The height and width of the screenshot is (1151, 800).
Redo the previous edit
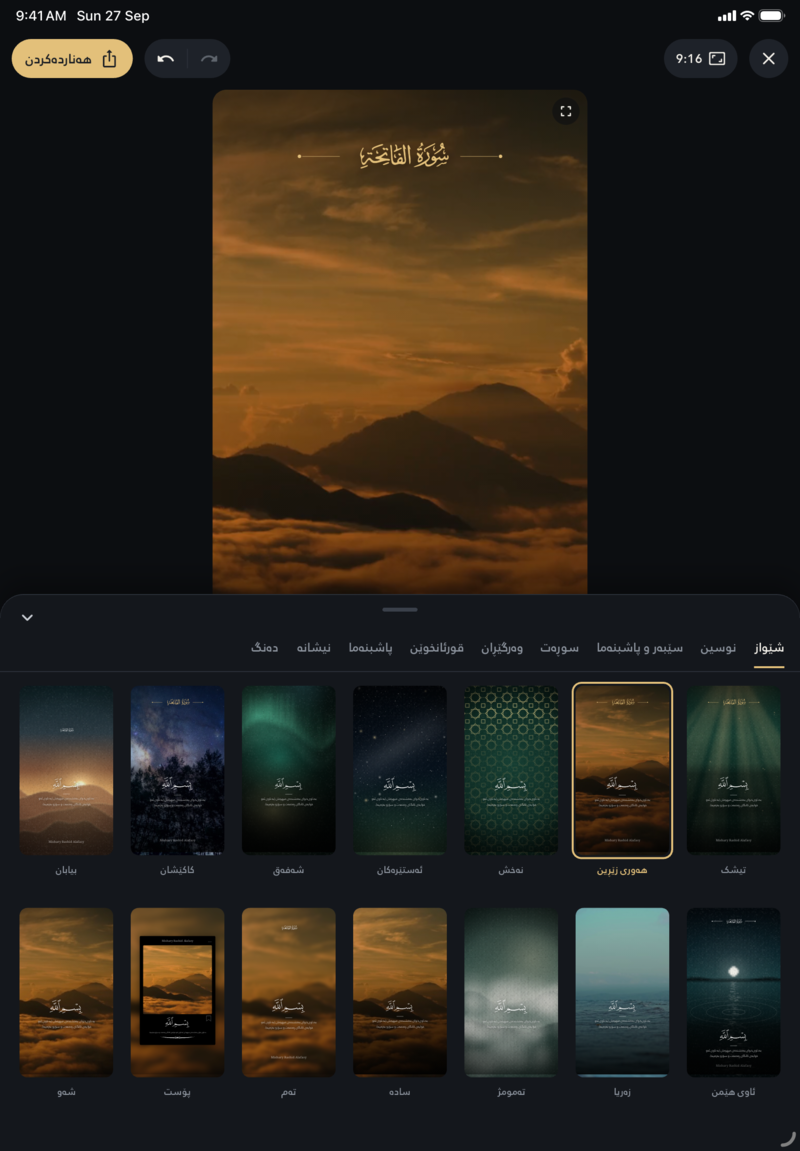(209, 59)
